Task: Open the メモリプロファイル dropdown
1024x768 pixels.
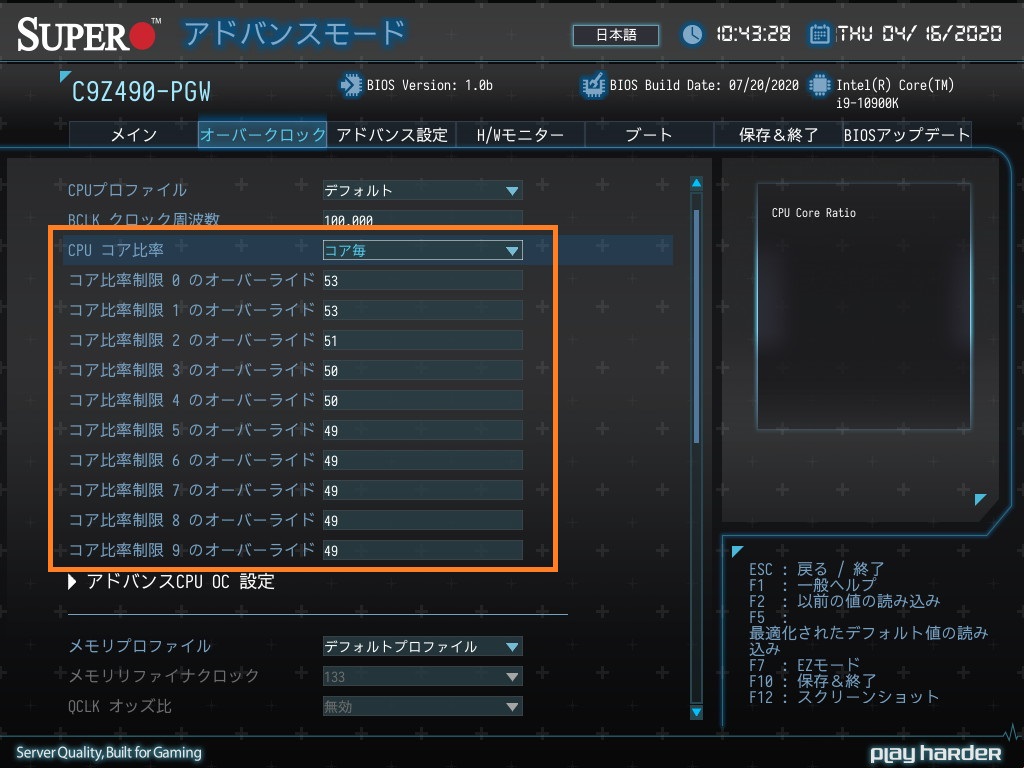Action: (x=423, y=647)
